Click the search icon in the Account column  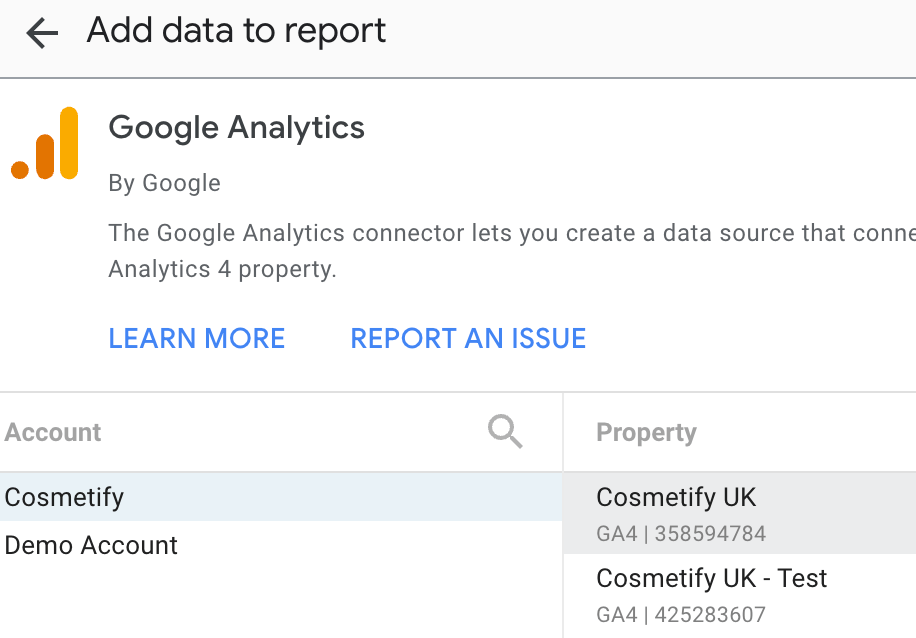pyautogui.click(x=505, y=431)
